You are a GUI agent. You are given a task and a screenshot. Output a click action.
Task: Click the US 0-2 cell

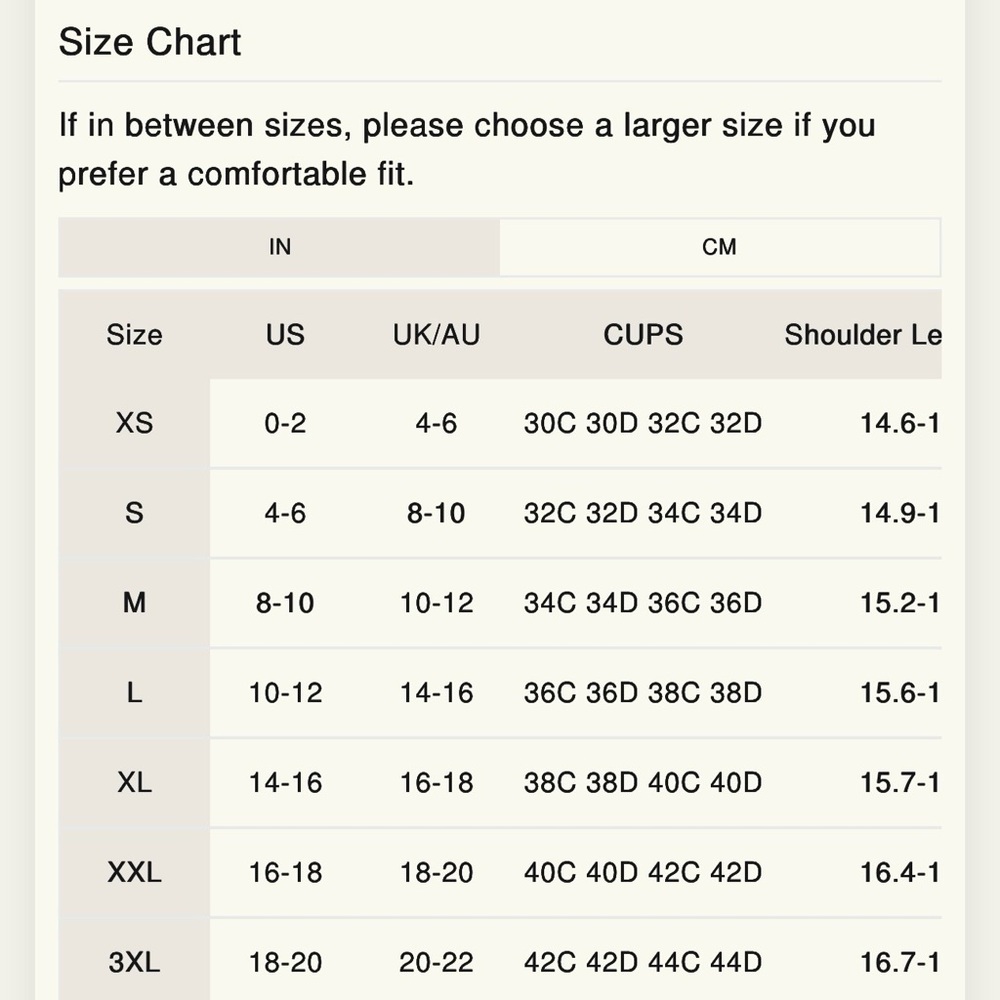click(x=285, y=423)
